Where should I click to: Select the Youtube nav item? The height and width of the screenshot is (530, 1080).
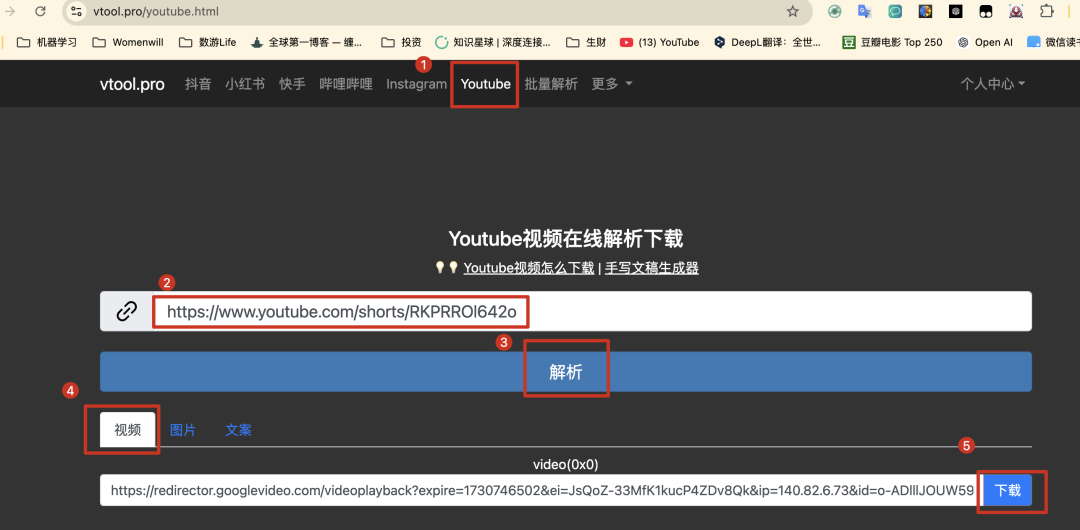coord(486,84)
